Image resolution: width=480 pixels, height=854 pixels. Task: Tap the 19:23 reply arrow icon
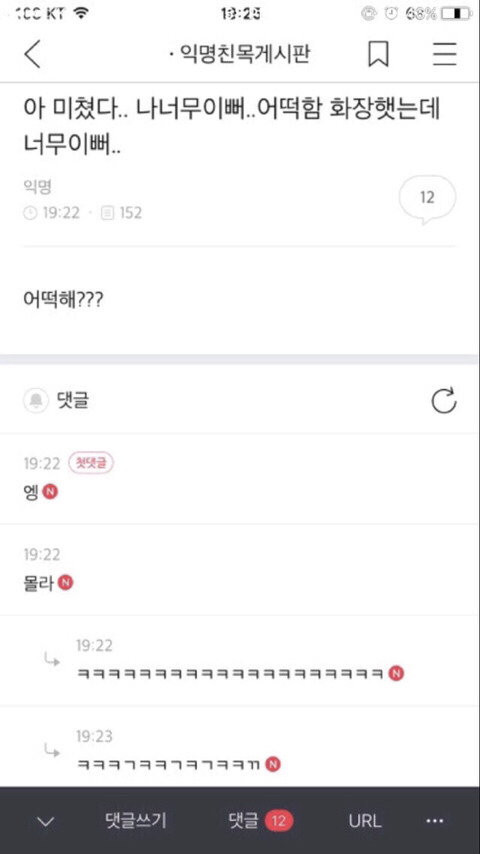pyautogui.click(x=52, y=752)
